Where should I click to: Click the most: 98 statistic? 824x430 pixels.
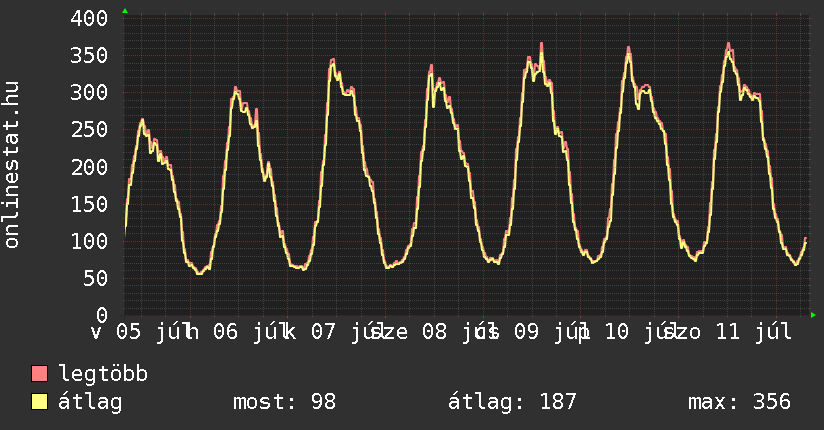click(284, 402)
